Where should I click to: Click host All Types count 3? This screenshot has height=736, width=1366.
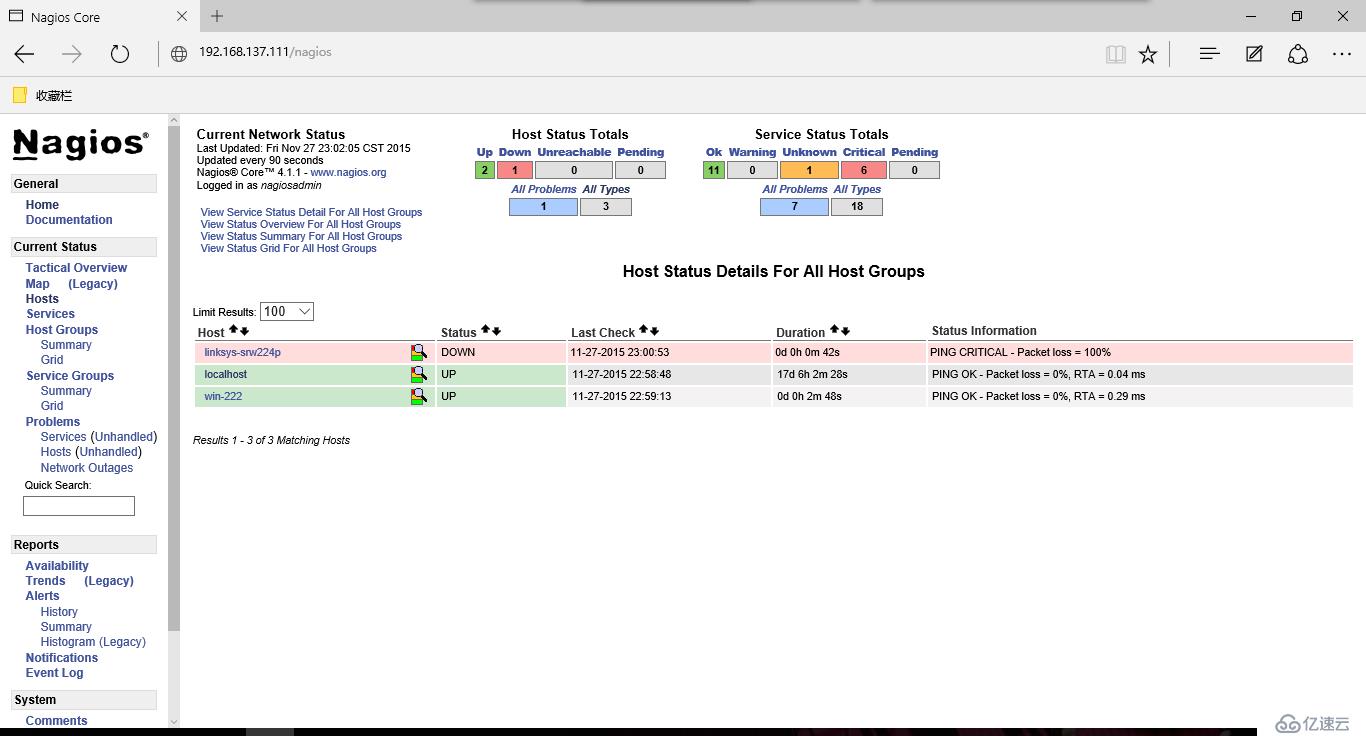606,207
